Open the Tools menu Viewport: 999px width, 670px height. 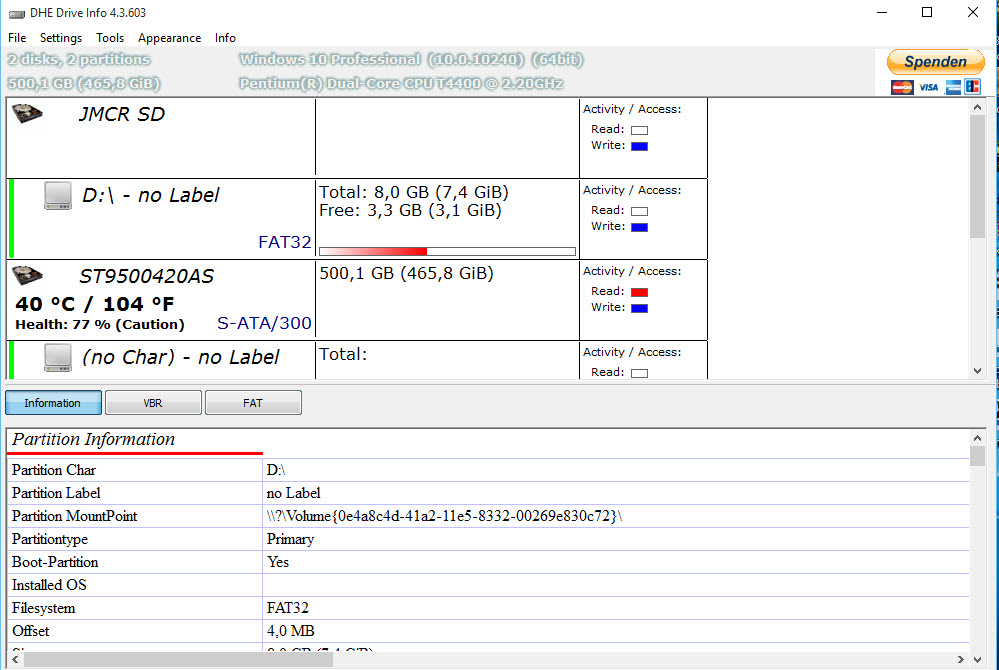coord(110,38)
